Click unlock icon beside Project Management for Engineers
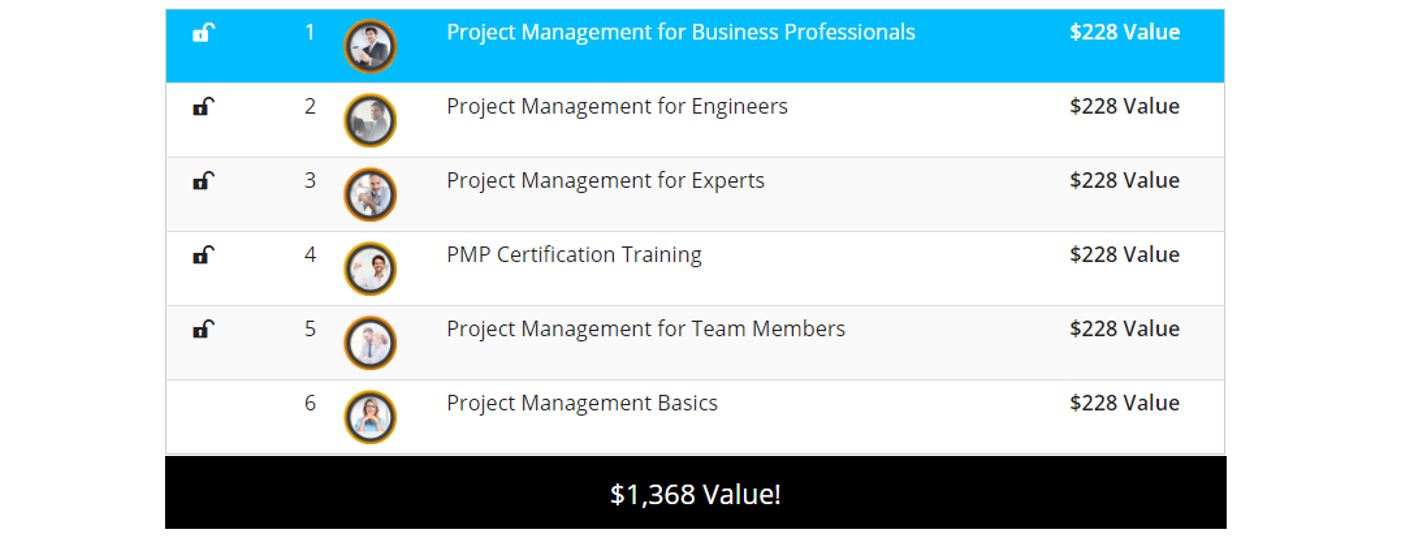The height and width of the screenshot is (539, 1417). point(204,107)
